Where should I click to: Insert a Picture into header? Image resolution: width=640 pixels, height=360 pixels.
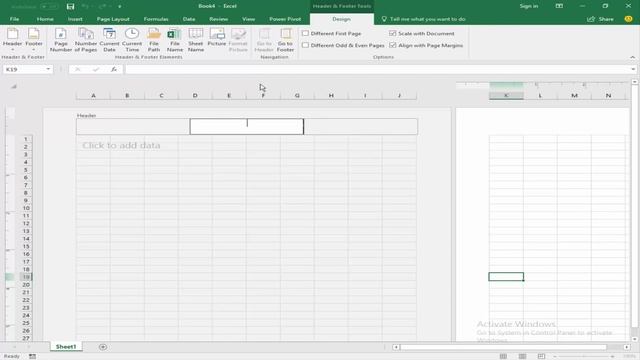217,38
